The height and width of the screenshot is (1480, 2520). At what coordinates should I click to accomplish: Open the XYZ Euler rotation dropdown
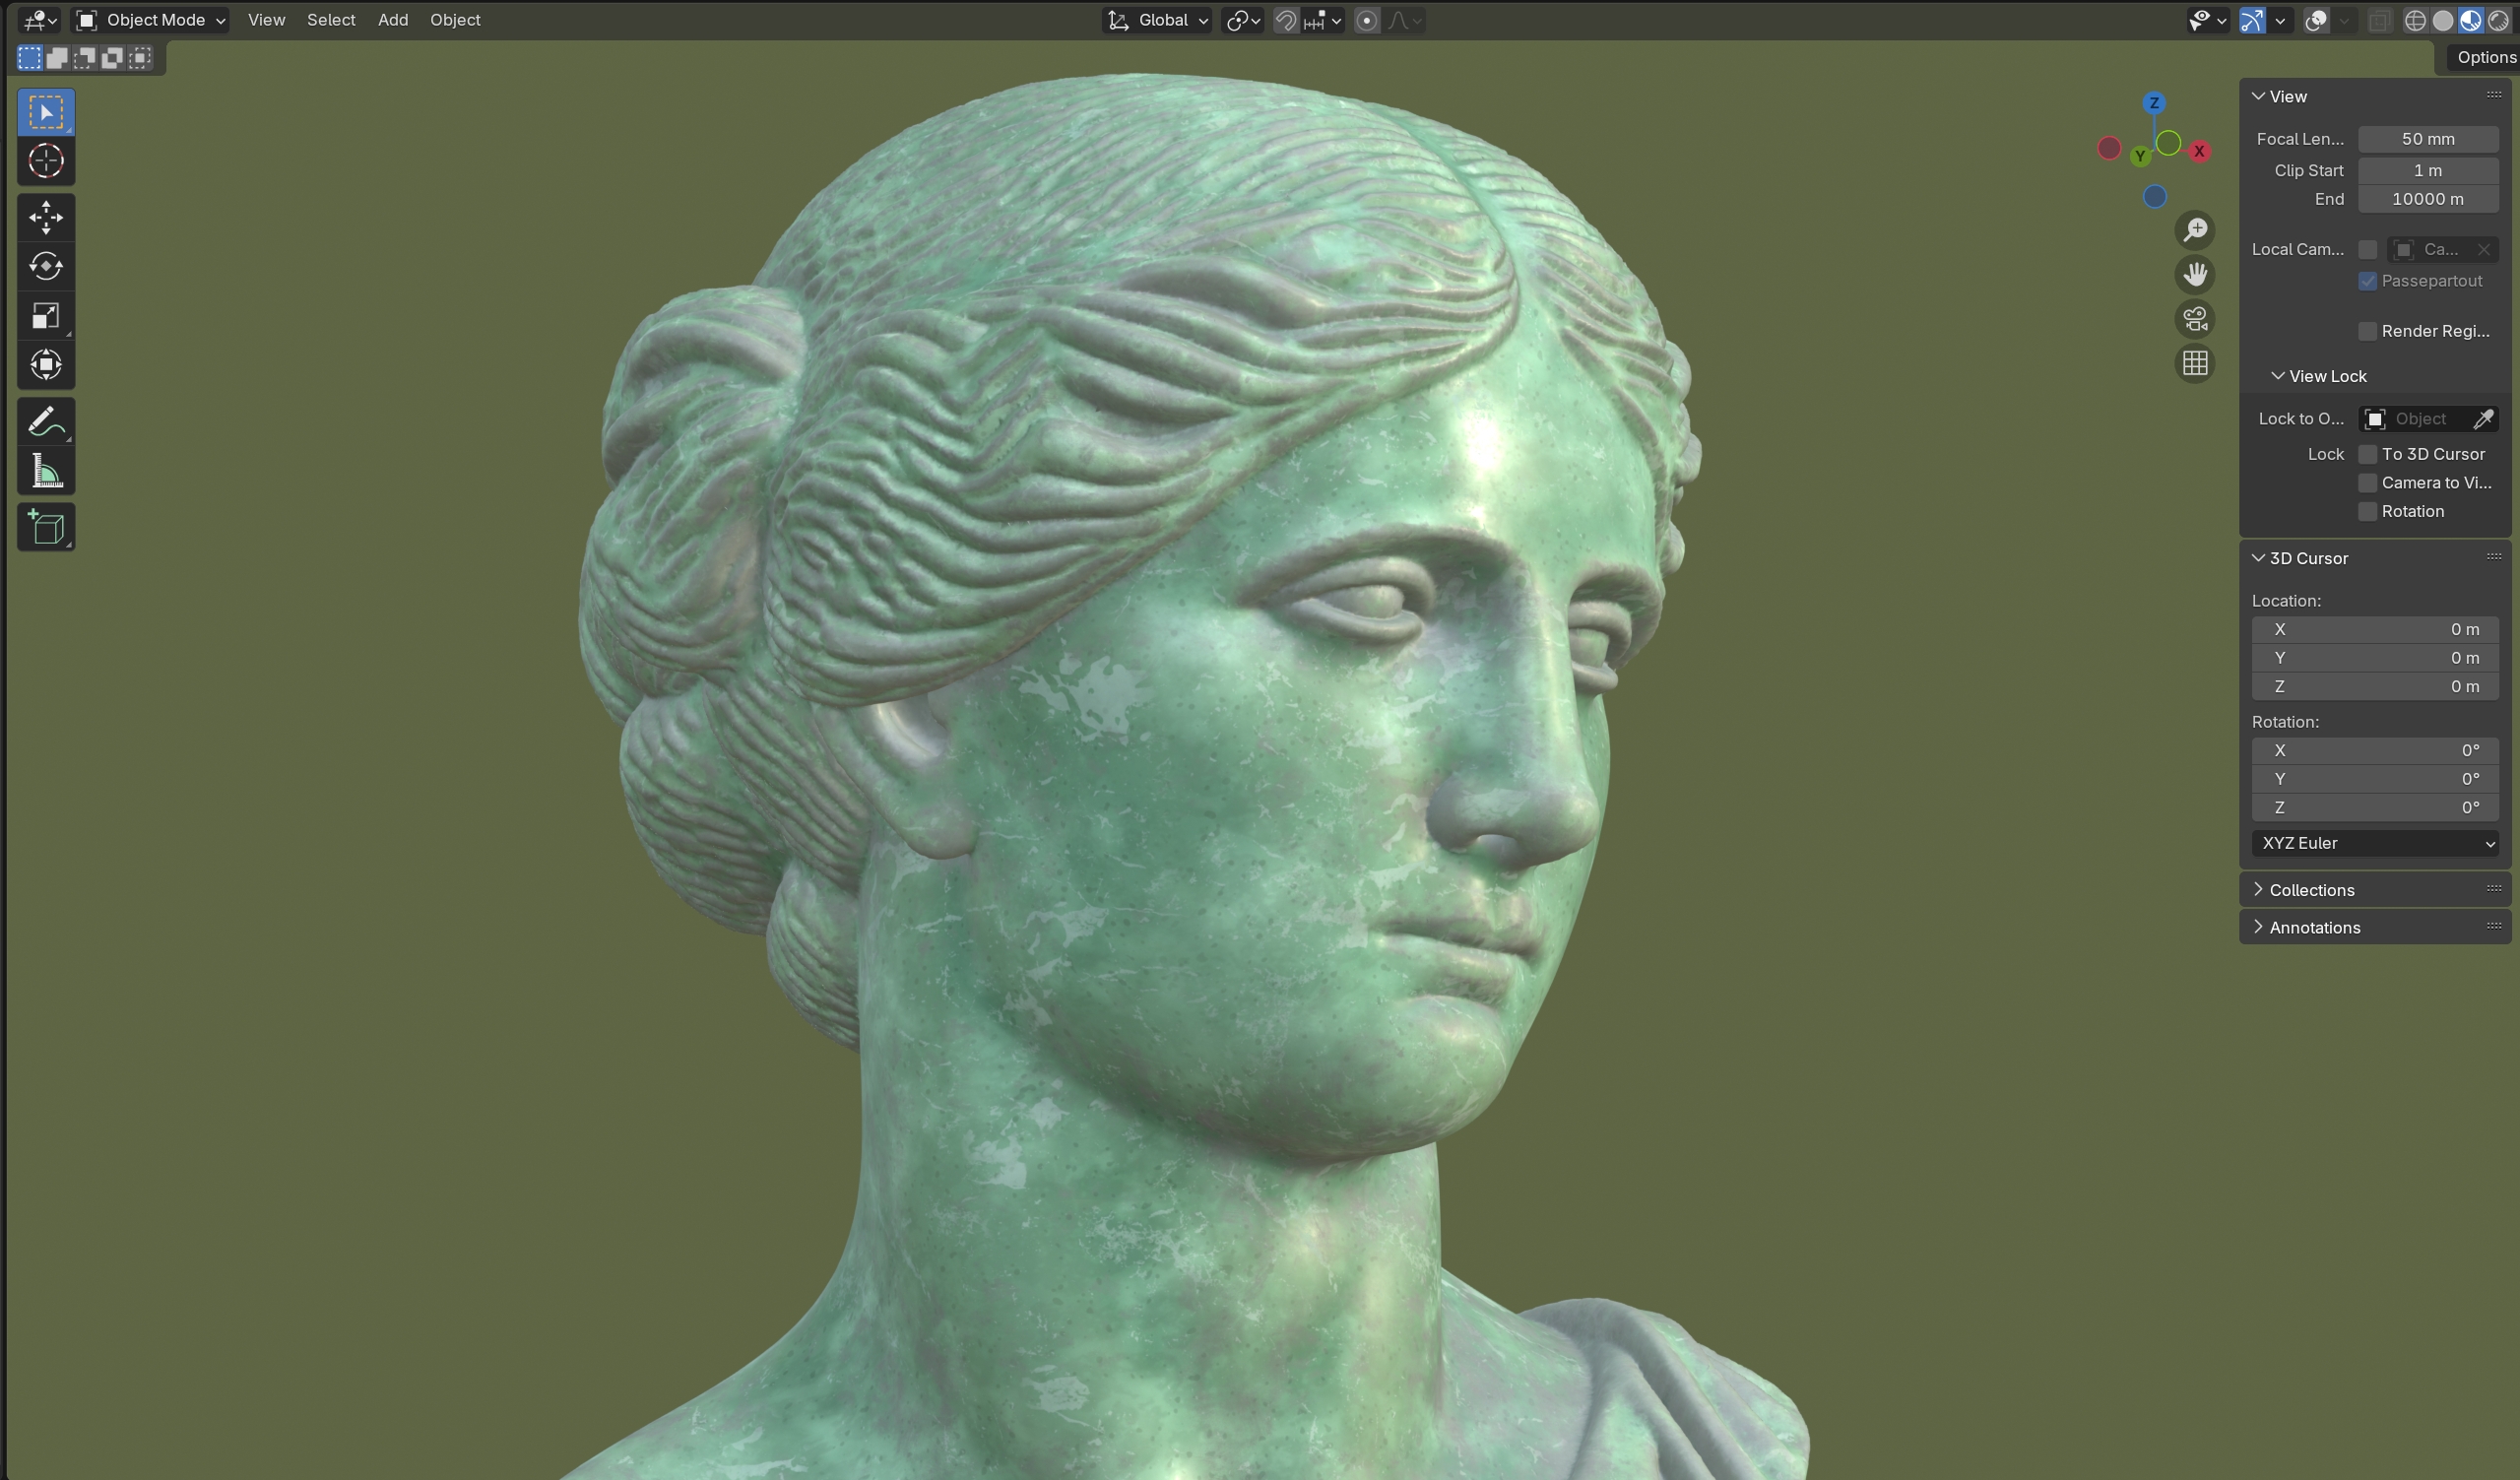[2375, 843]
